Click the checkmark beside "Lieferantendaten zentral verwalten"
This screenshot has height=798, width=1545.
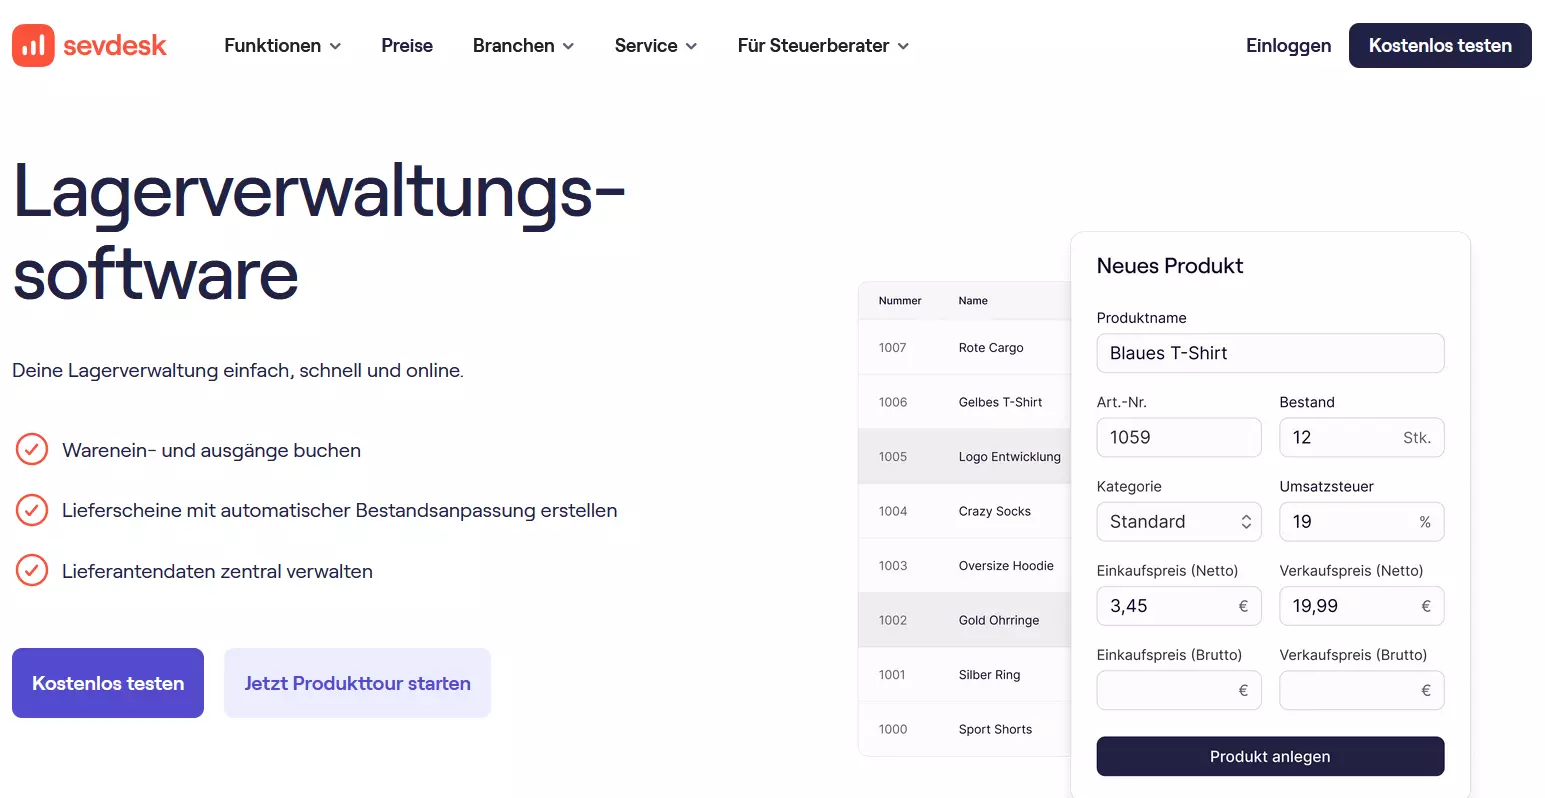click(31, 571)
